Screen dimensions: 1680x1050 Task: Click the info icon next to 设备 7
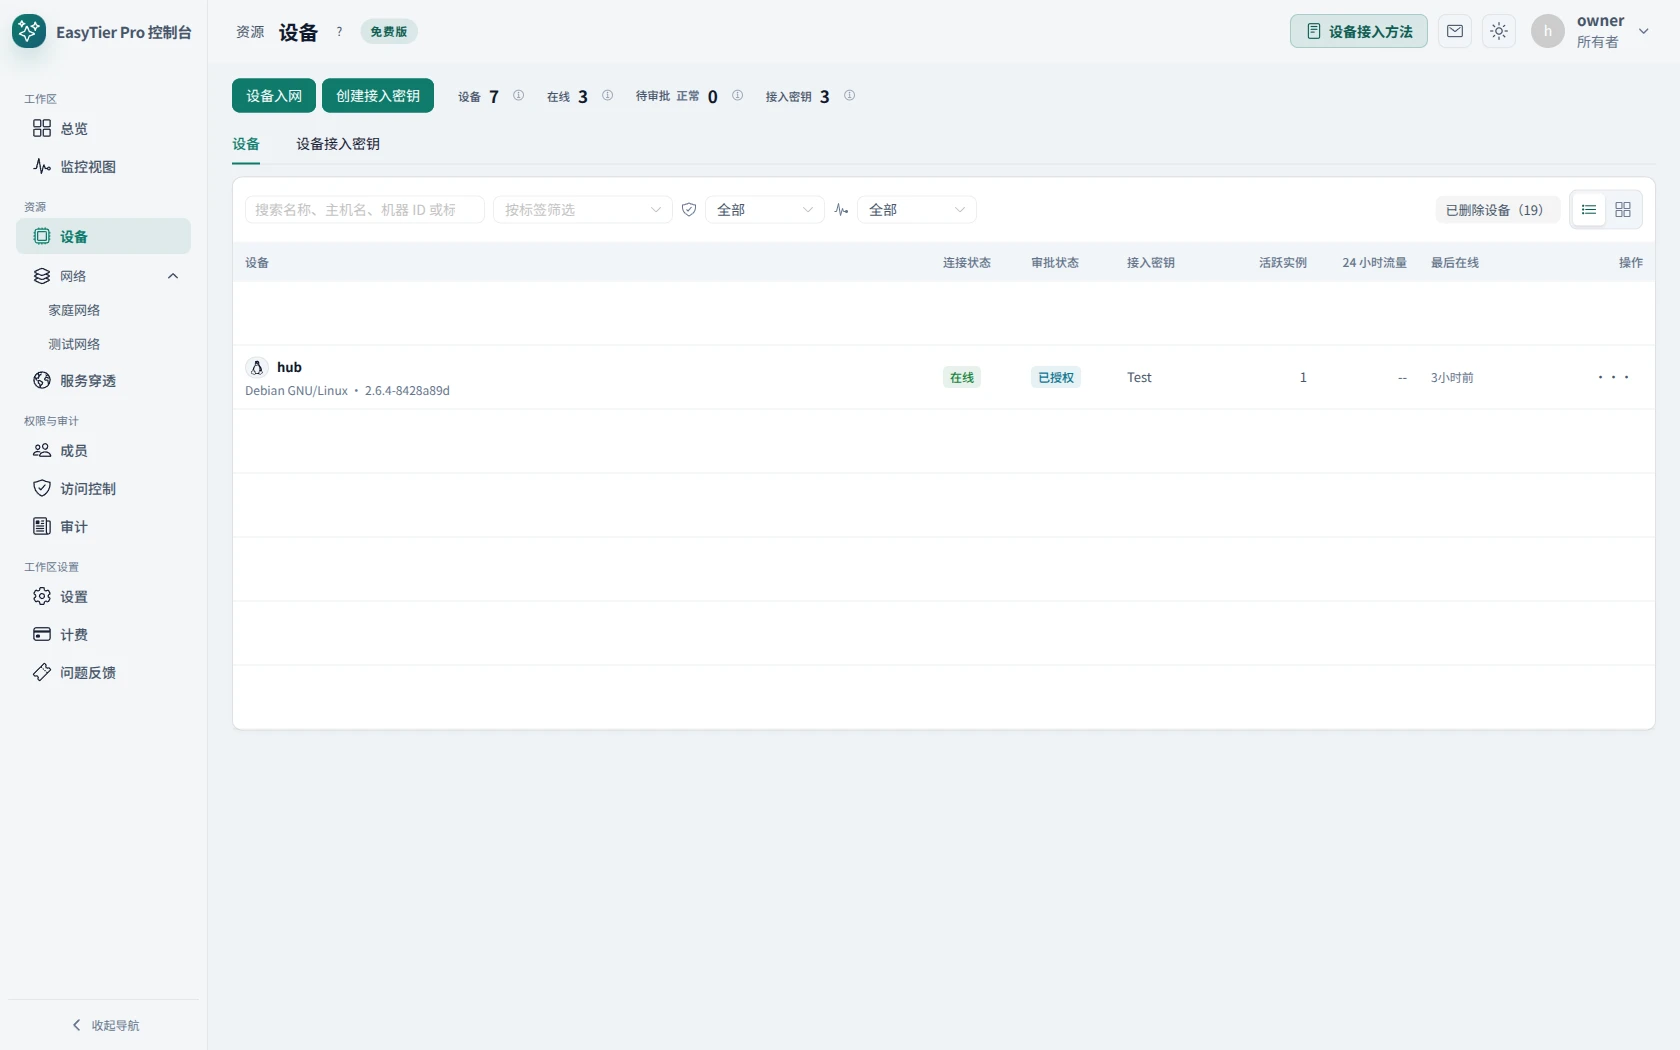coord(518,96)
